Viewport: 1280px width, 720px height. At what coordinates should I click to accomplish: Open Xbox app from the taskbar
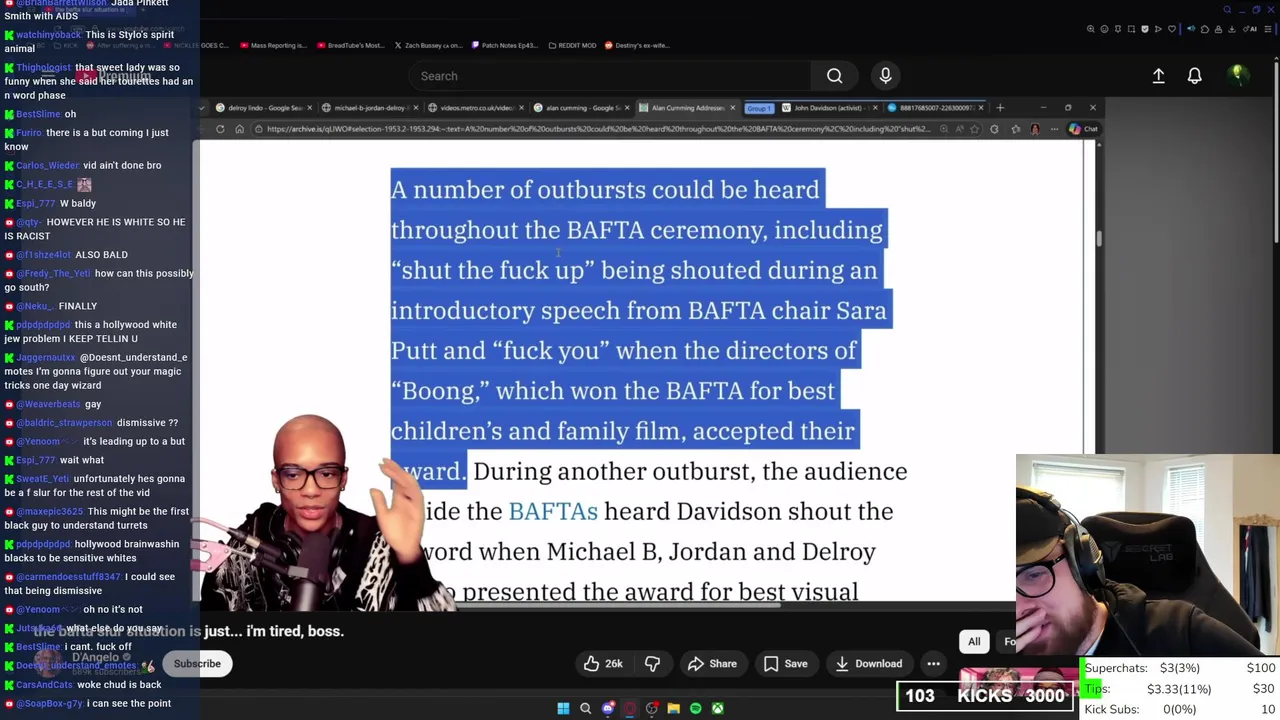[718, 709]
